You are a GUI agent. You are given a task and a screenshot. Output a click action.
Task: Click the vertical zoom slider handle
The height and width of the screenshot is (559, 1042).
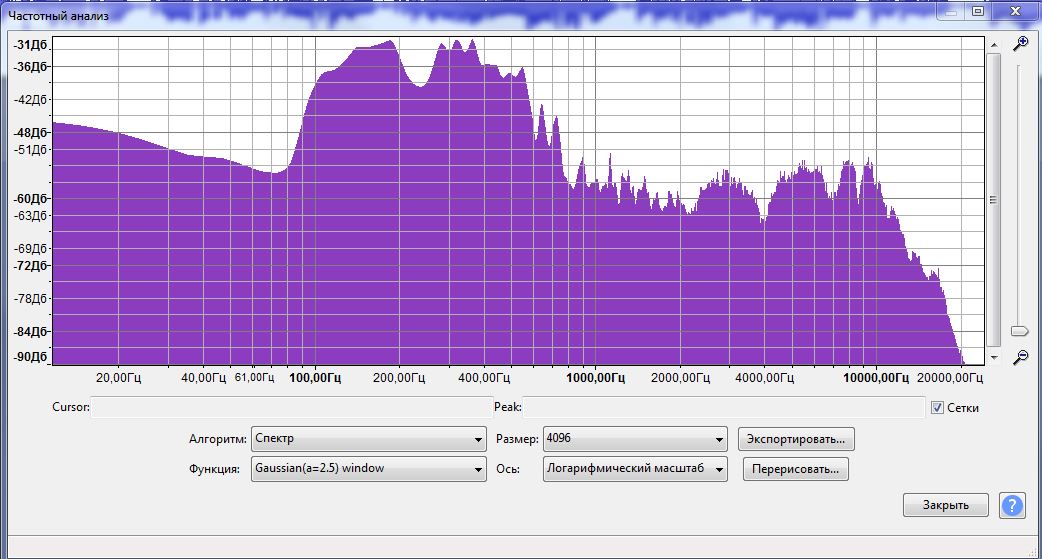click(1019, 331)
